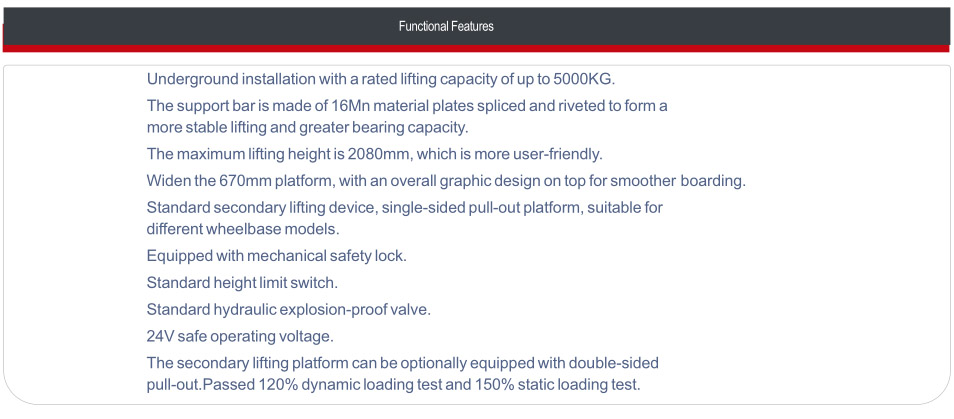Select the 'different wheelbase models' line
Image resolution: width=954 pixels, height=419 pixels.
tap(243, 229)
